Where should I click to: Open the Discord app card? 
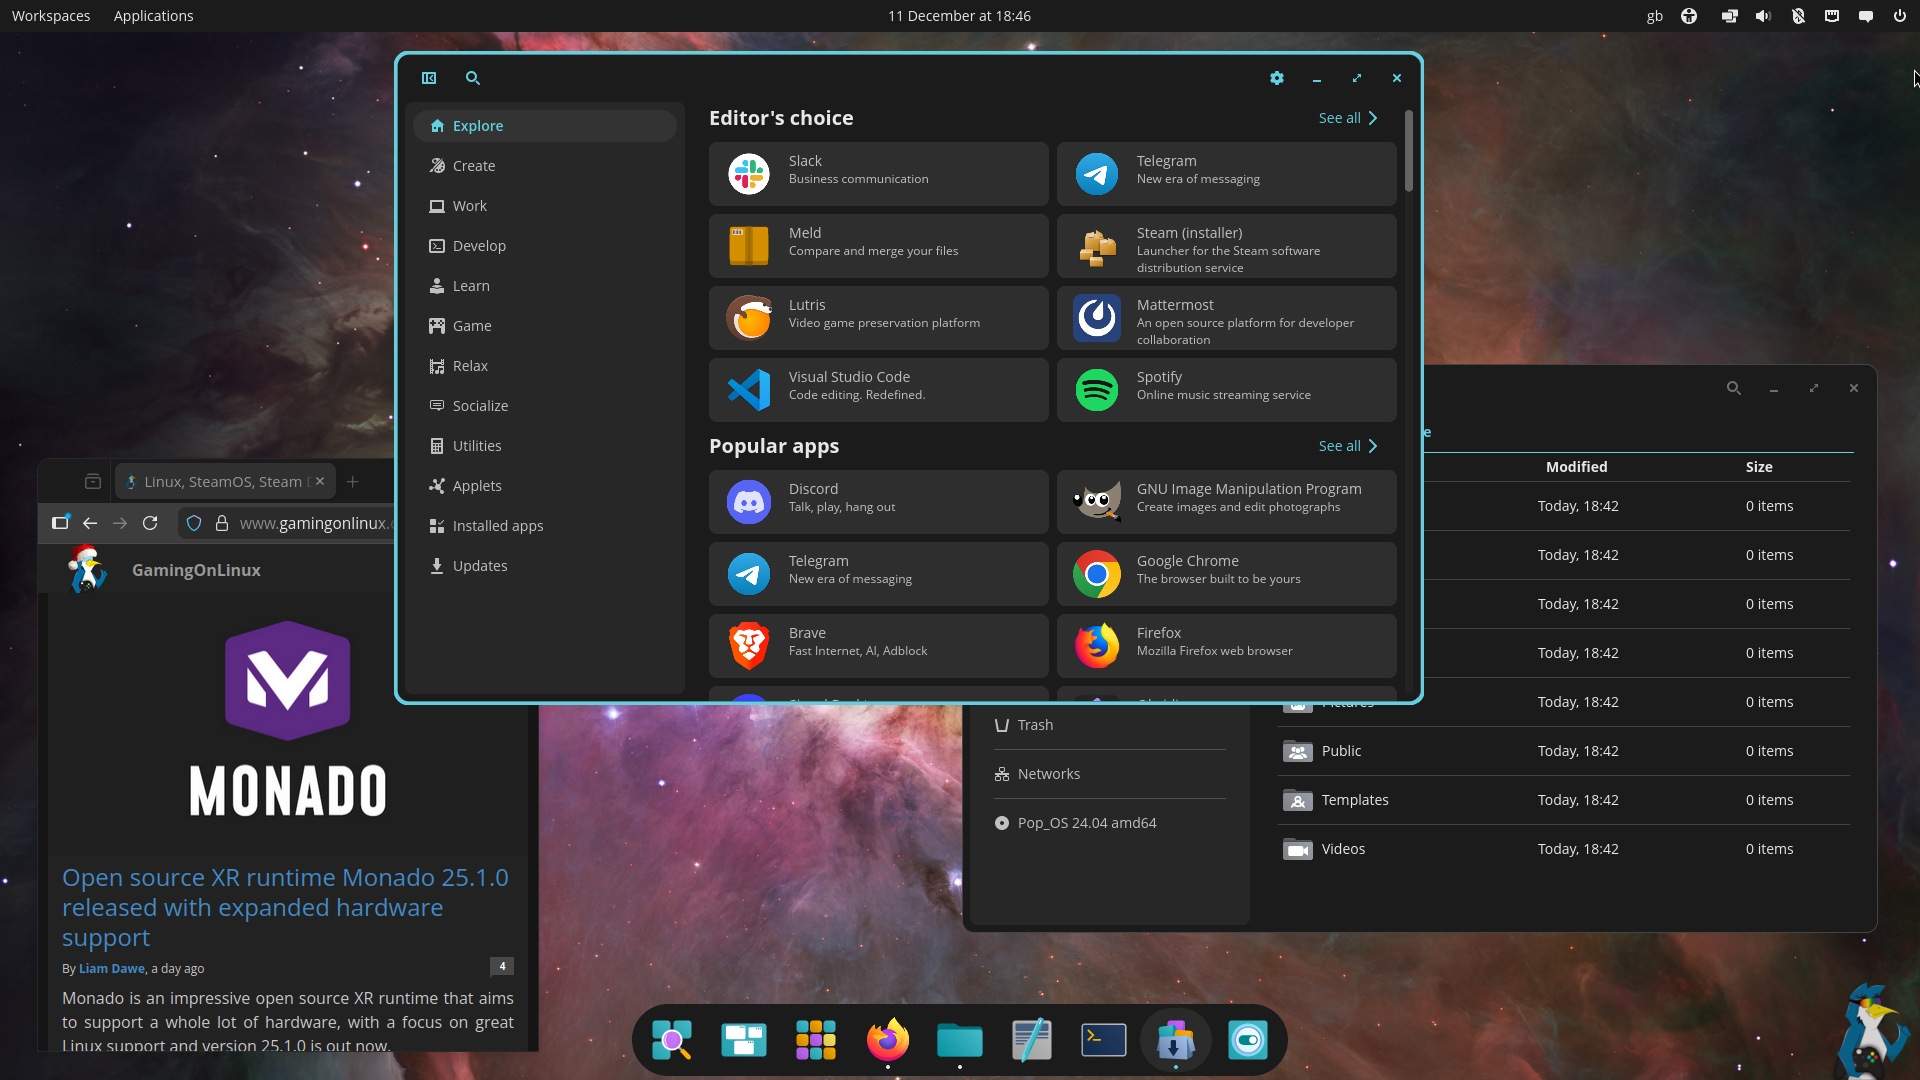[878, 502]
